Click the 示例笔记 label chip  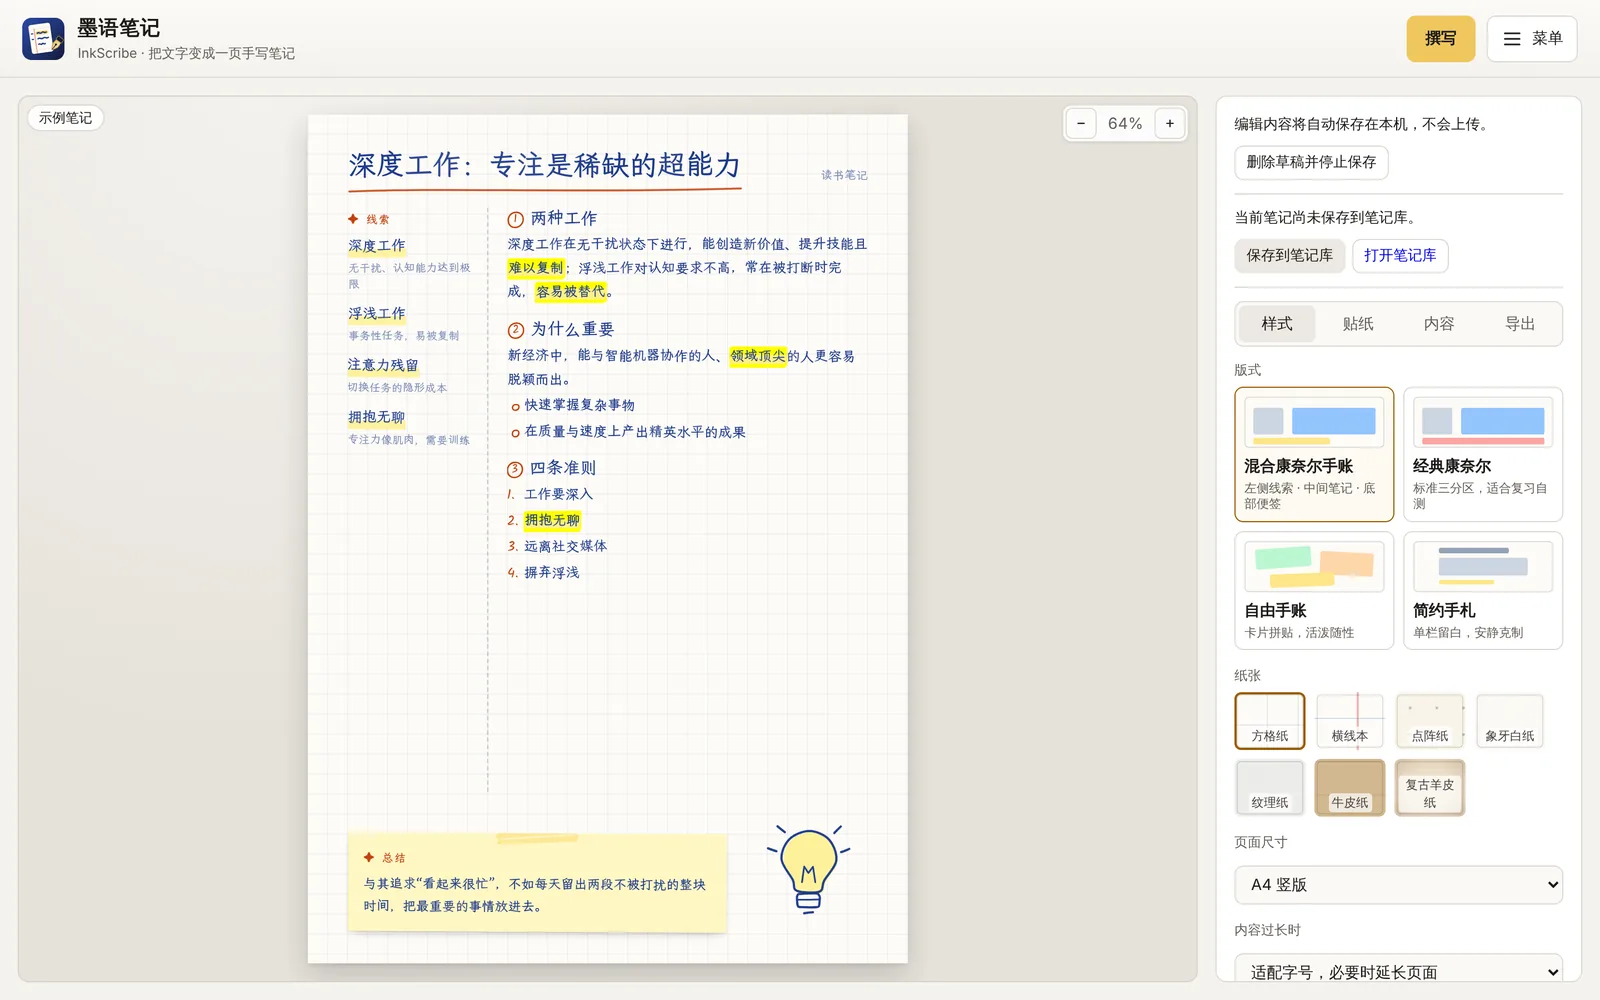pyautogui.click(x=65, y=118)
